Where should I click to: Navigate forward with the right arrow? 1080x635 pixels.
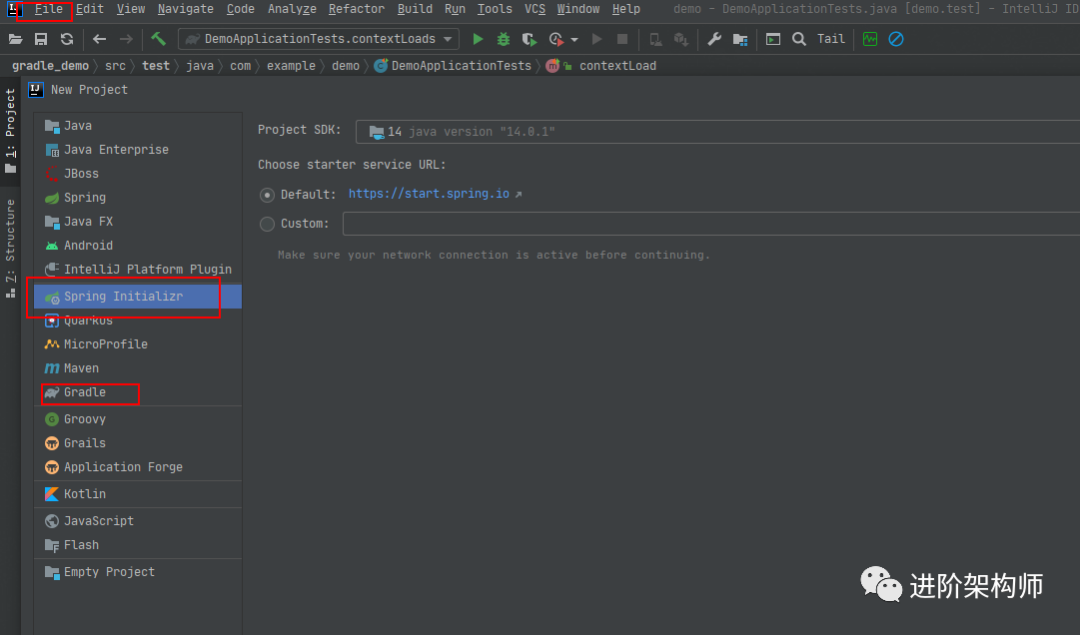125,39
